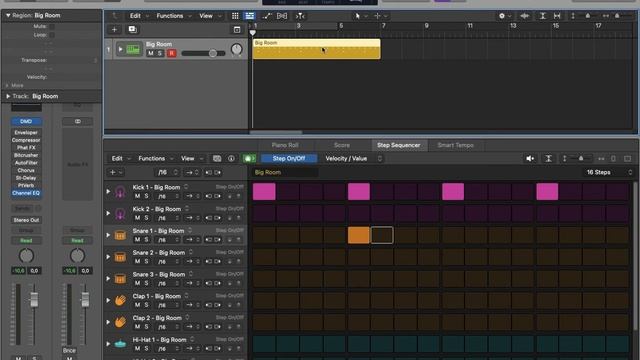The image size is (640, 360).
Task: Open the Compressor plug-in slot
Action: (26, 140)
